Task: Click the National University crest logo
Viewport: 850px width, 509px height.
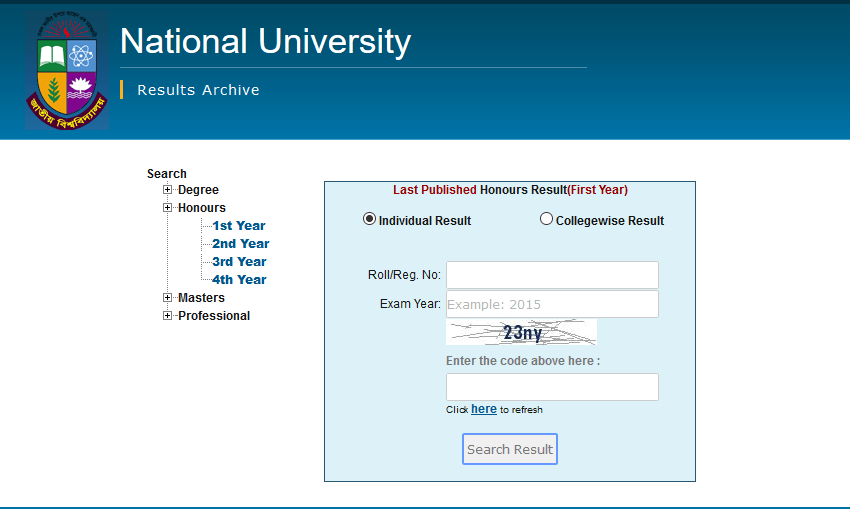Action: [66, 70]
